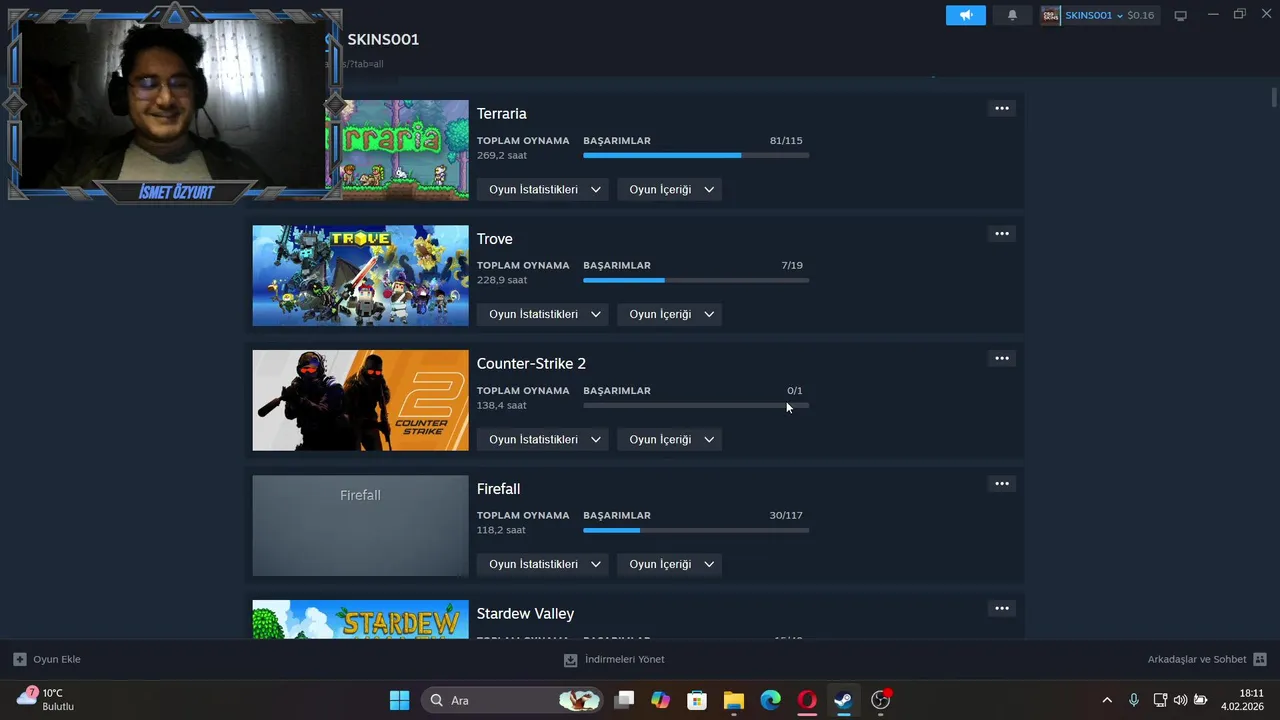Open Microsoft Store from the taskbar
This screenshot has width=1280, height=720.
tap(697, 700)
